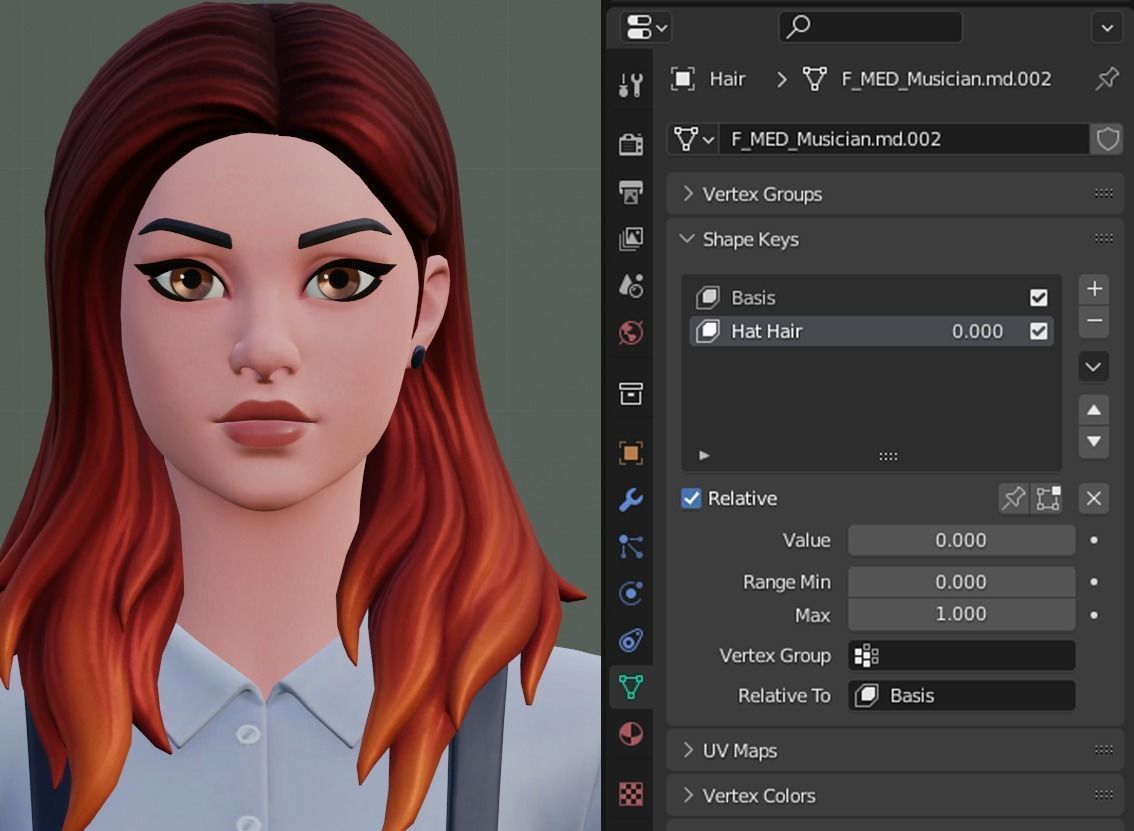The width and height of the screenshot is (1134, 831).
Task: Click the Hair object breadcrumb icon
Action: [x=682, y=79]
